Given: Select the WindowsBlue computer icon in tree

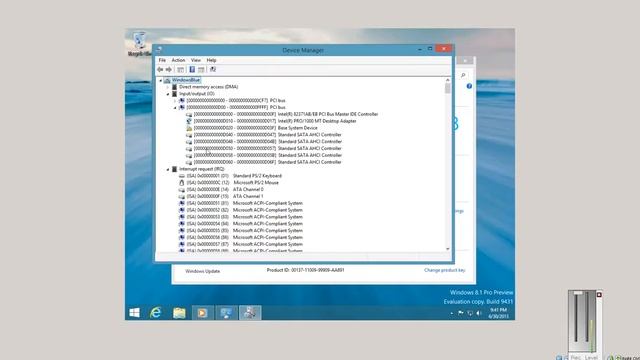Looking at the screenshot, I should (x=167, y=80).
